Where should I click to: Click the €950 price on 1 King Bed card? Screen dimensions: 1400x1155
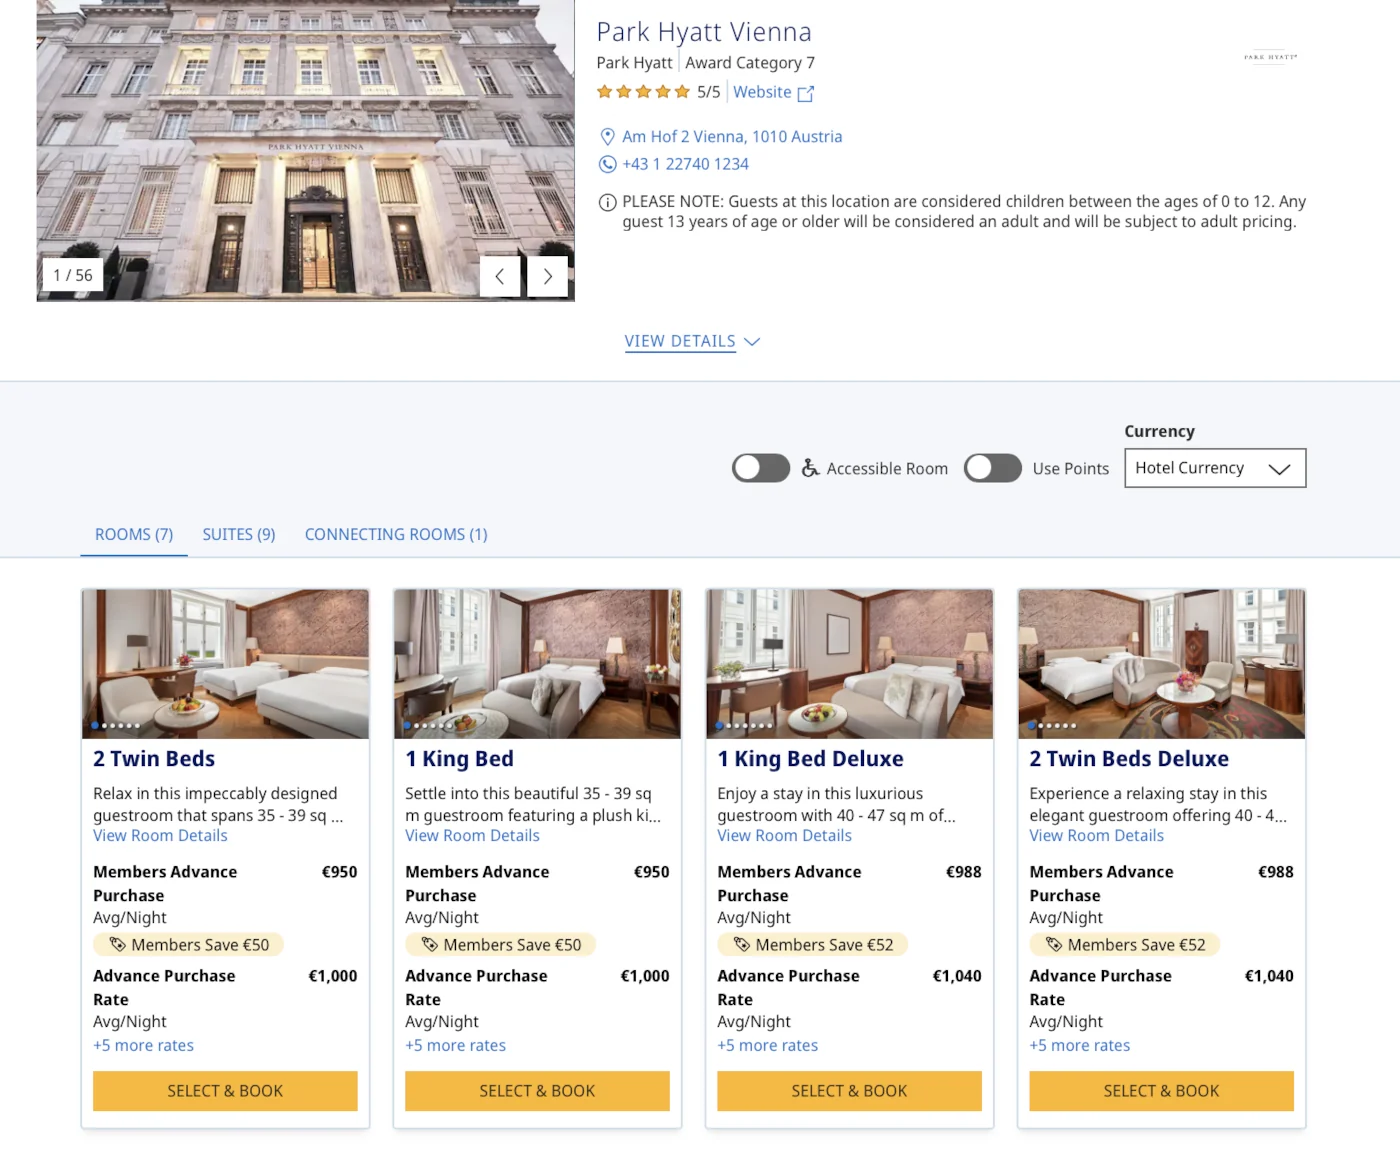pyautogui.click(x=651, y=872)
